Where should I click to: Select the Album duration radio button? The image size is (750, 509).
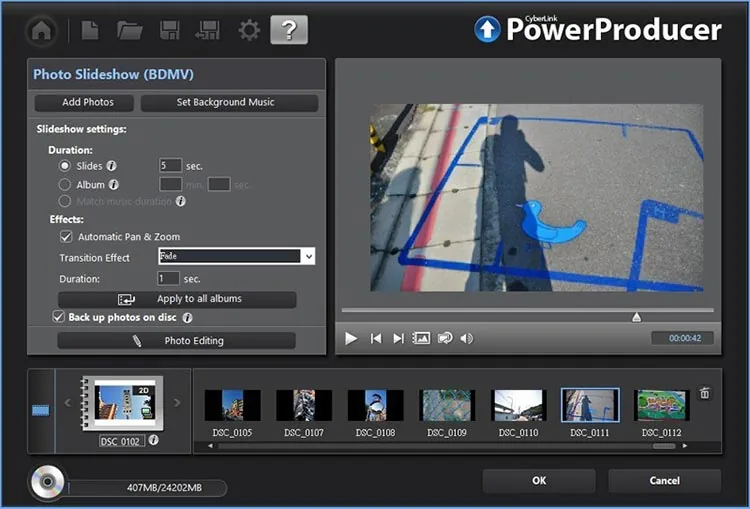tap(65, 185)
